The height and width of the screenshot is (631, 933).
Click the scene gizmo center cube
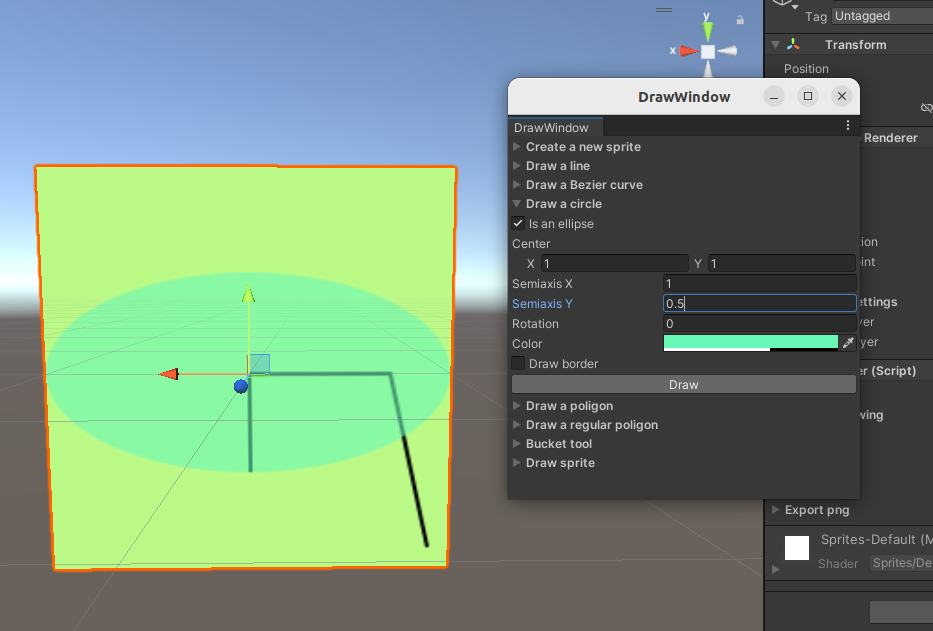click(708, 51)
